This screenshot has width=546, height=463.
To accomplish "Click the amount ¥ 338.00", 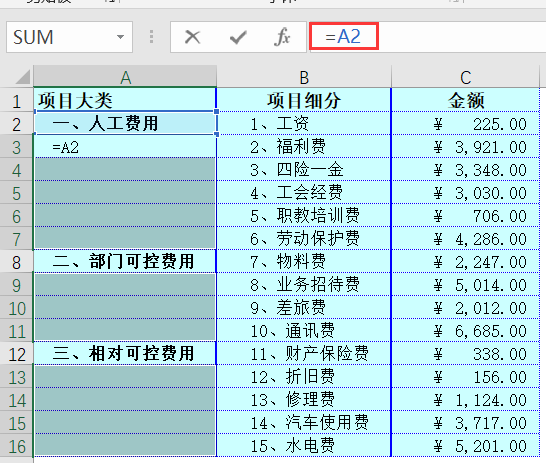I will [x=465, y=353].
